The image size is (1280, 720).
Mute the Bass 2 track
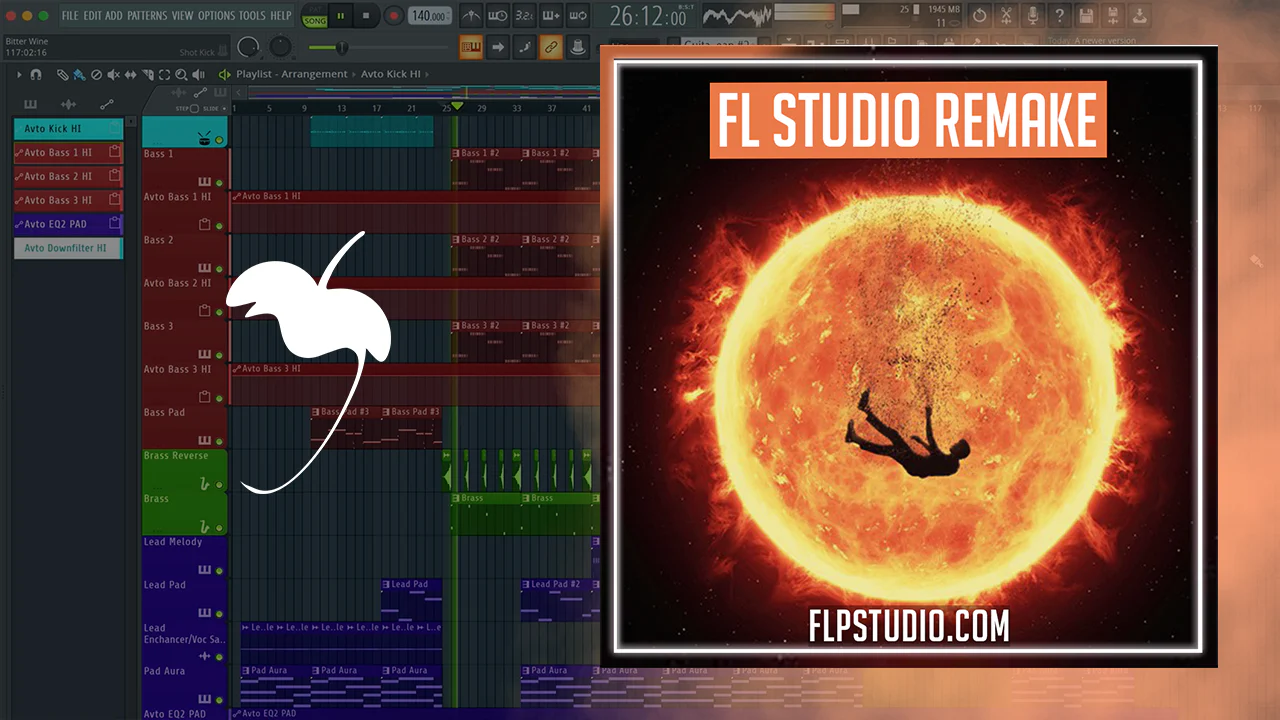pyautogui.click(x=219, y=269)
